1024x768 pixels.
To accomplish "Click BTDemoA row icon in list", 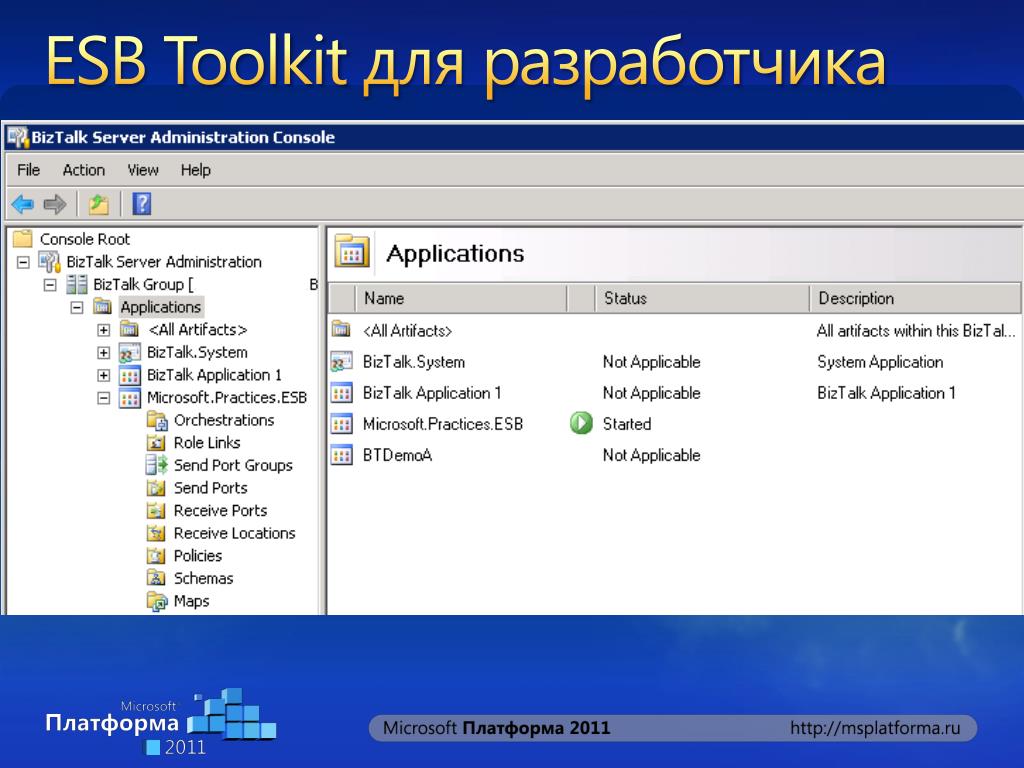I will click(x=342, y=455).
